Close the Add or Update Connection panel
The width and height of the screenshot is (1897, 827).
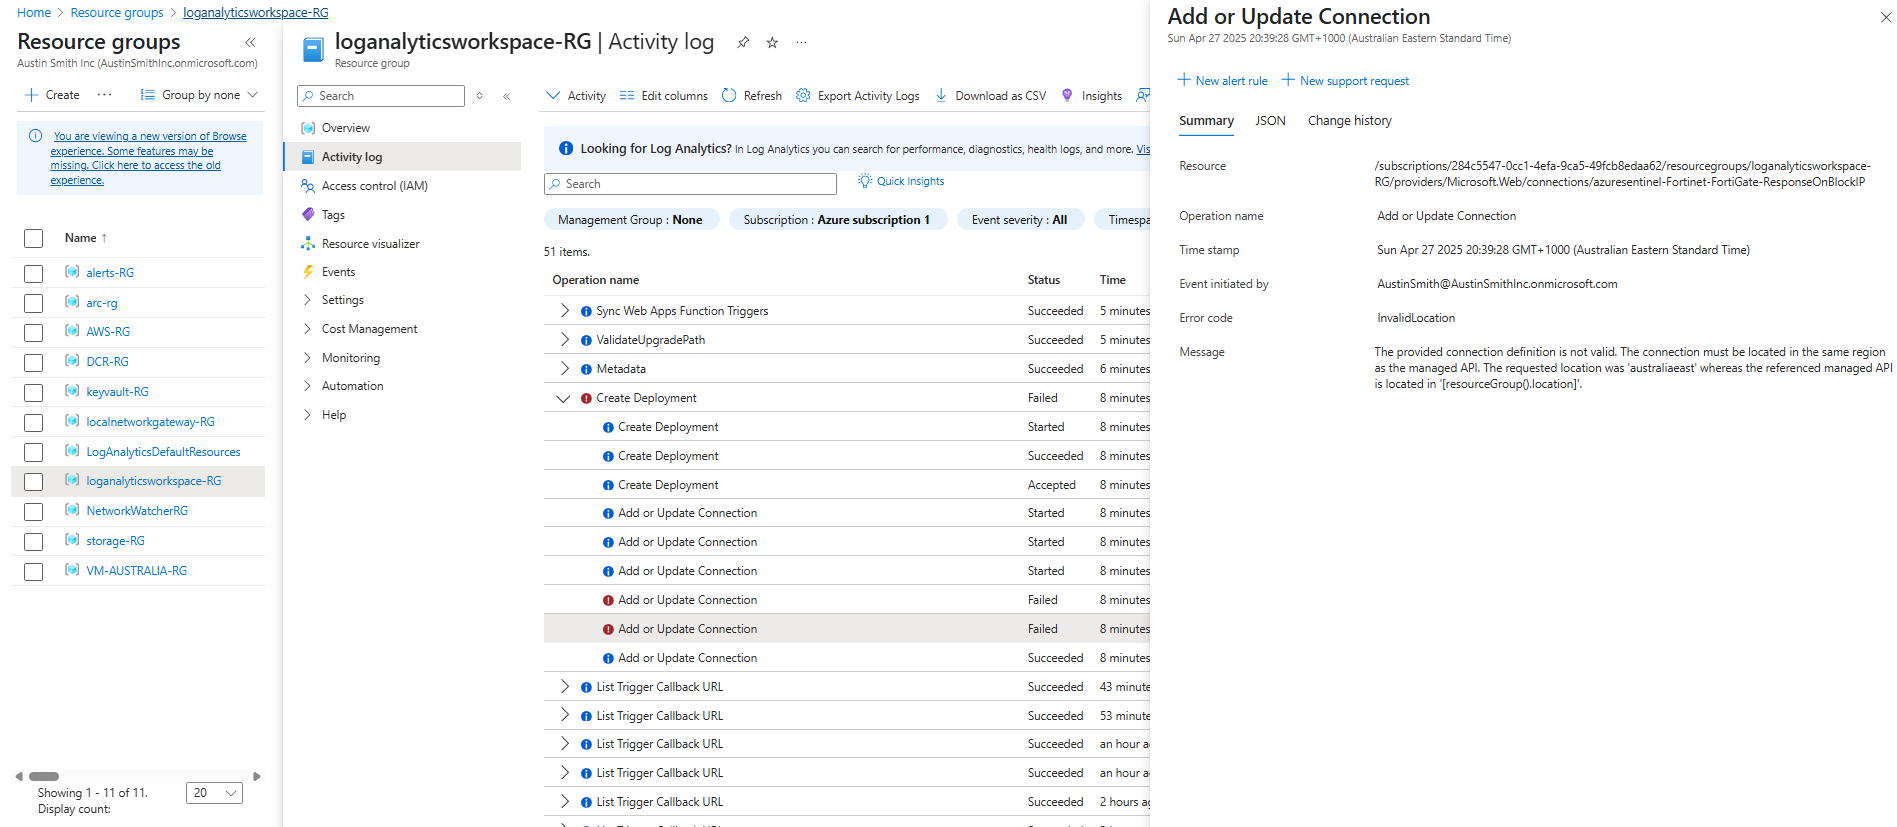pos(1886,17)
